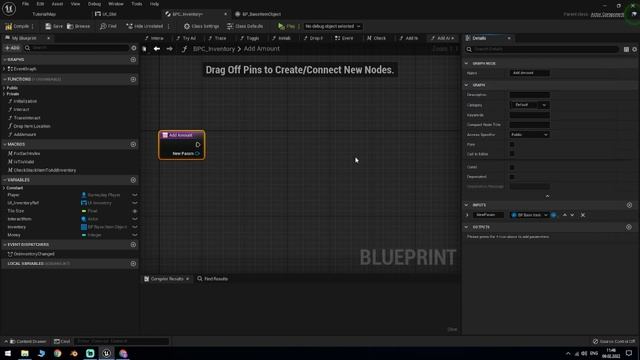Screen dimensions: 640x360
Task: Collapse the Variables section
Action: point(5,180)
